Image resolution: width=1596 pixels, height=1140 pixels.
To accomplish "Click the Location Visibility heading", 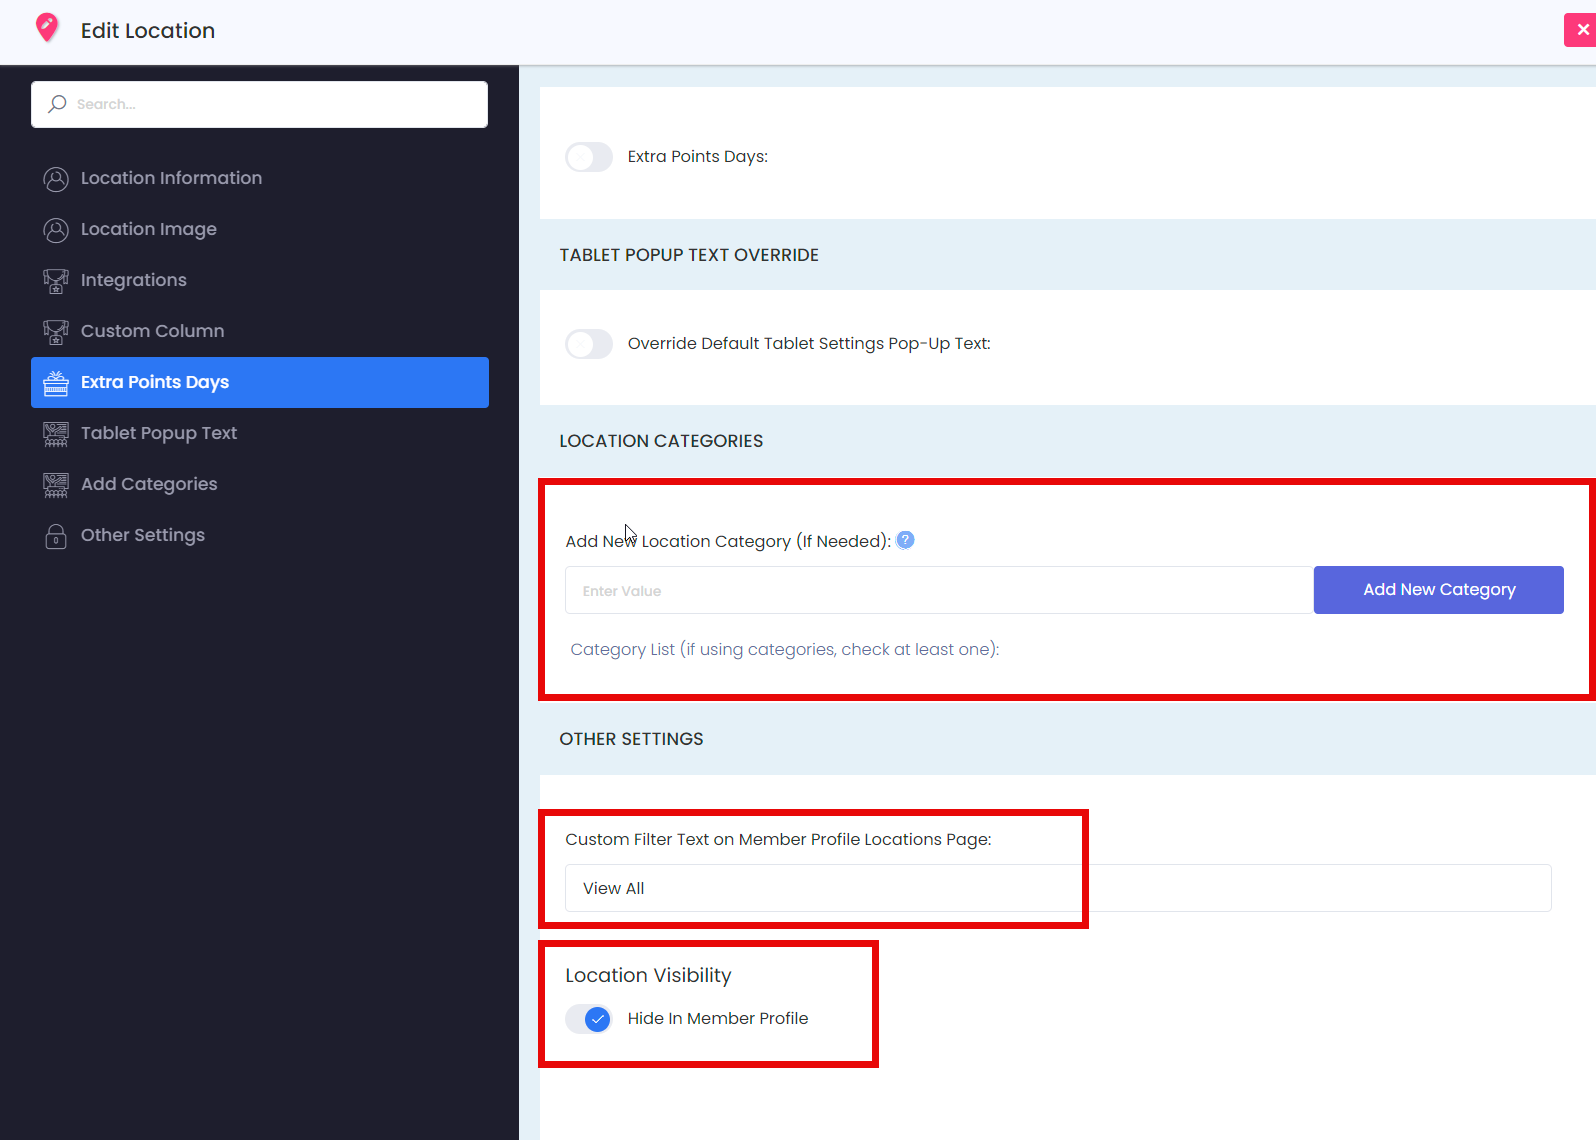I will (648, 975).
